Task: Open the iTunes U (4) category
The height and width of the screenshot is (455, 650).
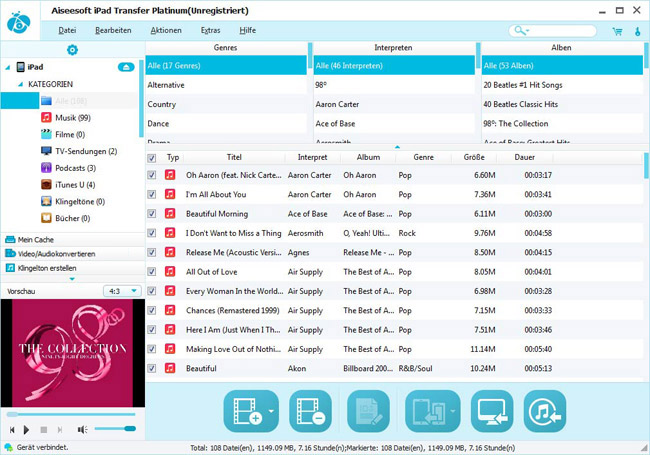Action: (x=68, y=185)
